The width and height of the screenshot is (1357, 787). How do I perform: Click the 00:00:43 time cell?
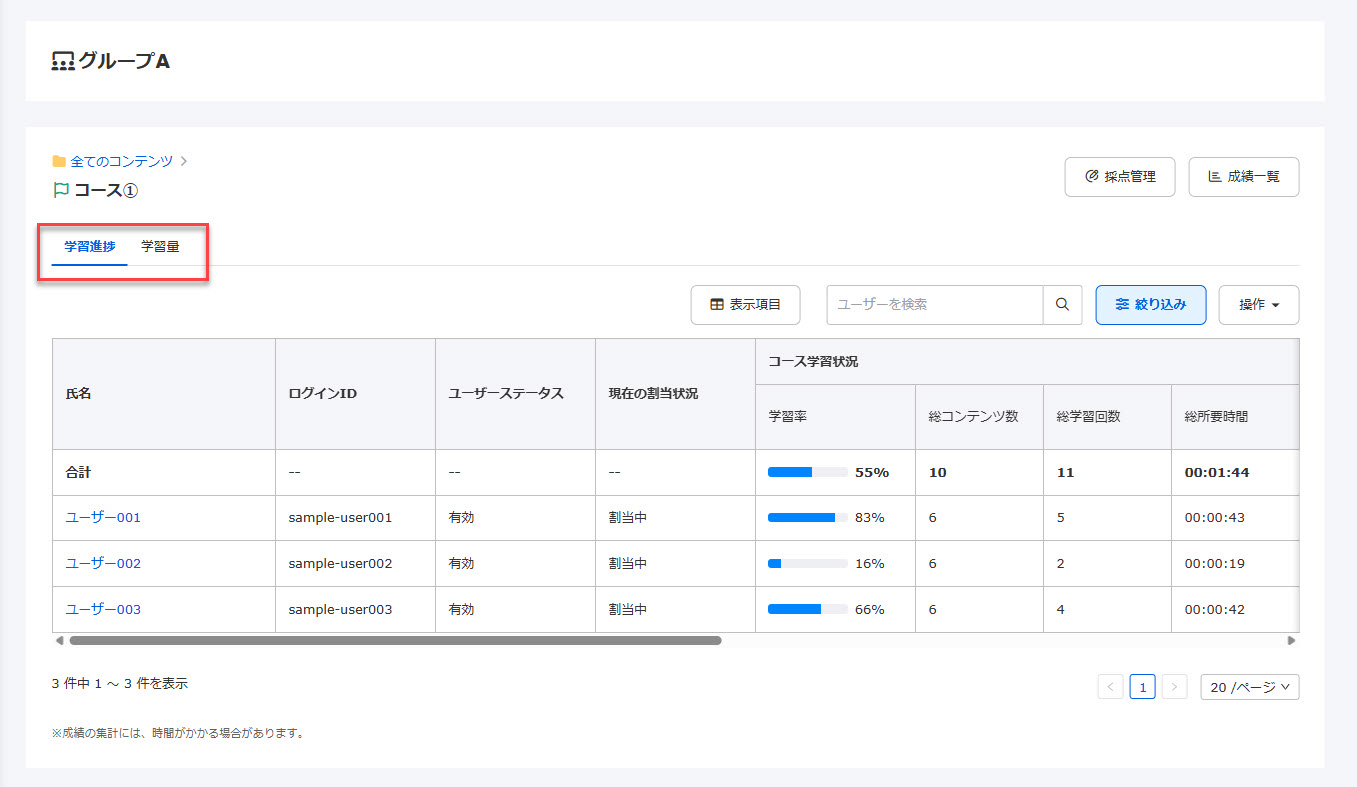(x=1235, y=518)
